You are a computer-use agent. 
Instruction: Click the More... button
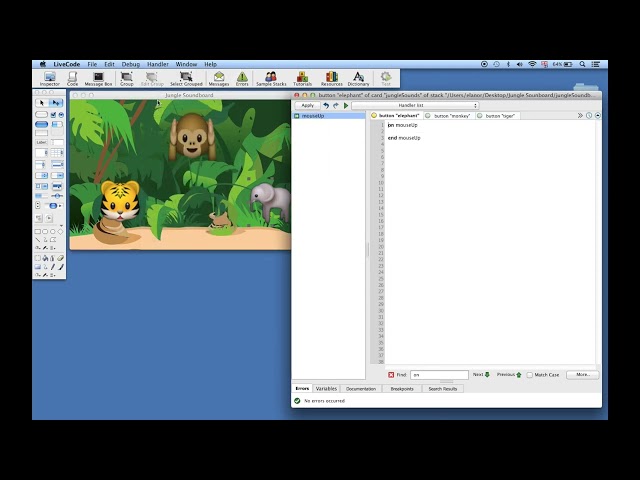(583, 375)
